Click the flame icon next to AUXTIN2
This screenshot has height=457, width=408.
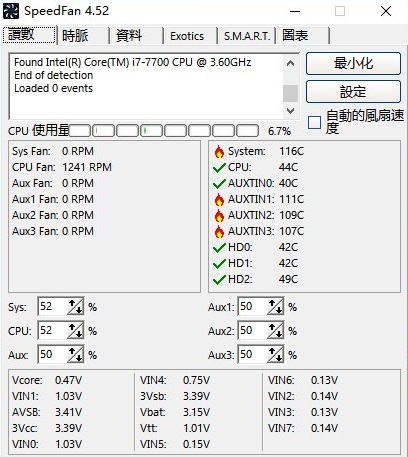coord(219,215)
